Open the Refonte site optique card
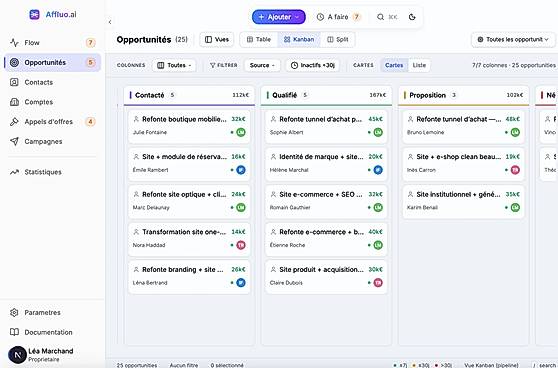The width and height of the screenshot is (558, 368). [189, 202]
